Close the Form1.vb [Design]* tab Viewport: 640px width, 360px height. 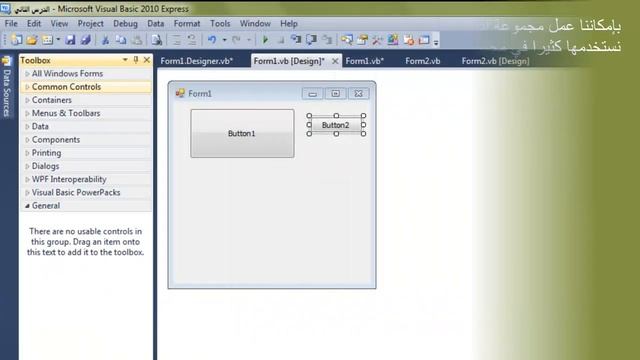335,61
